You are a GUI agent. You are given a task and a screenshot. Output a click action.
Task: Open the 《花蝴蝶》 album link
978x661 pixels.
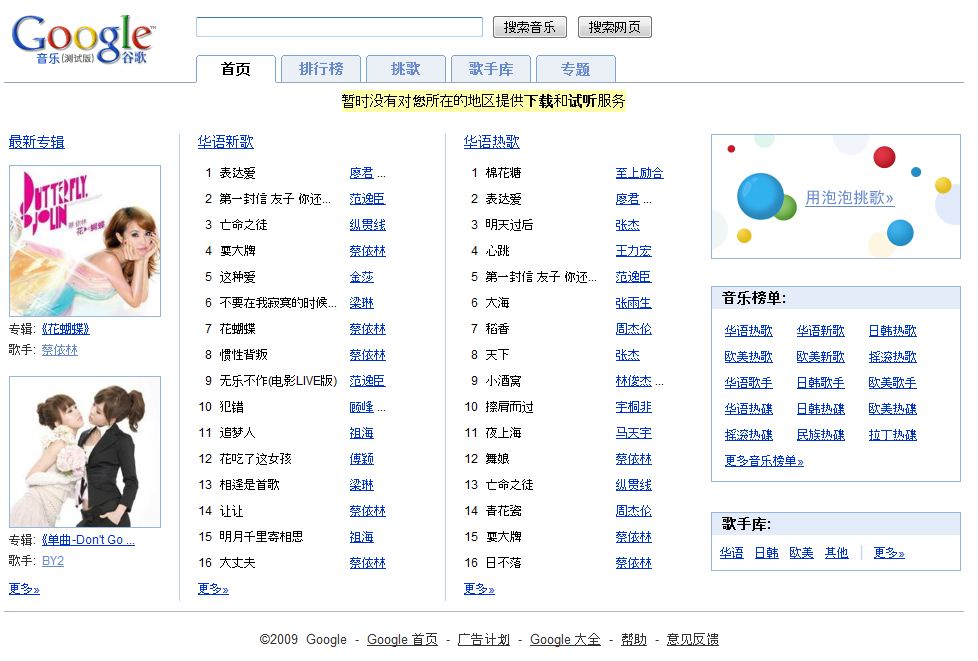pyautogui.click(x=65, y=329)
